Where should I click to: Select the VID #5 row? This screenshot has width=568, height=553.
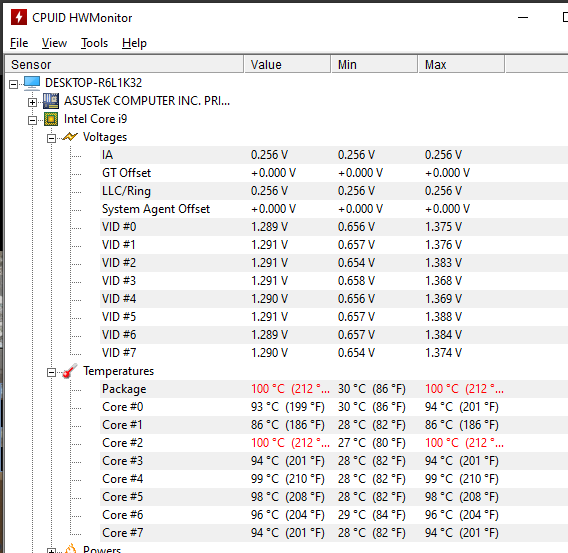333,317
